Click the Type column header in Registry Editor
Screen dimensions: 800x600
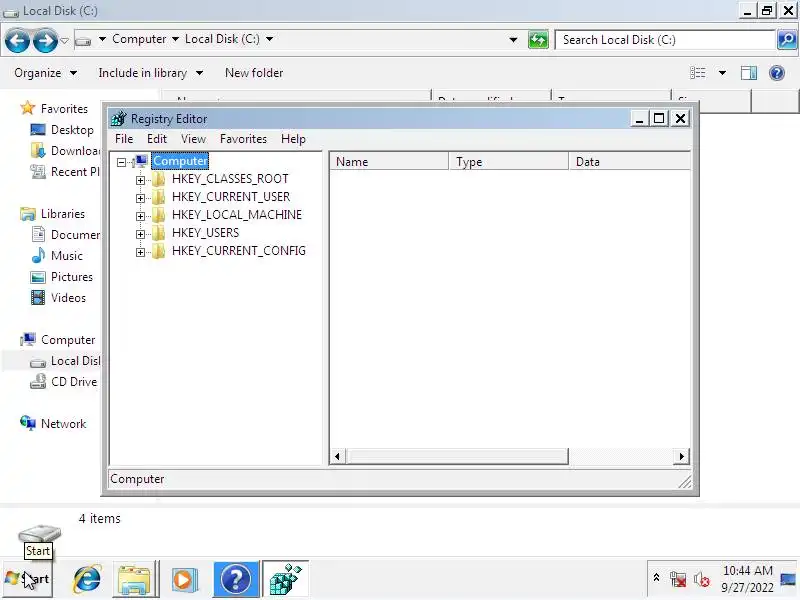pyautogui.click(x=509, y=162)
